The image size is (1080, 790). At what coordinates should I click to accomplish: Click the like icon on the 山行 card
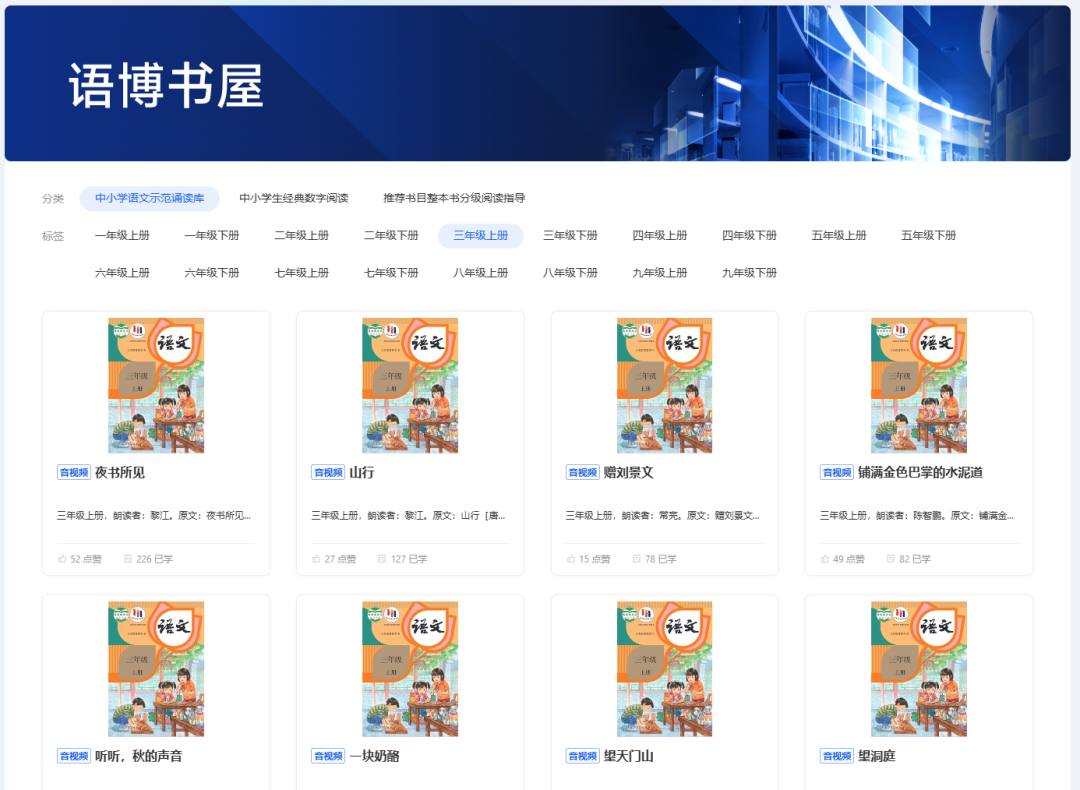pos(314,559)
